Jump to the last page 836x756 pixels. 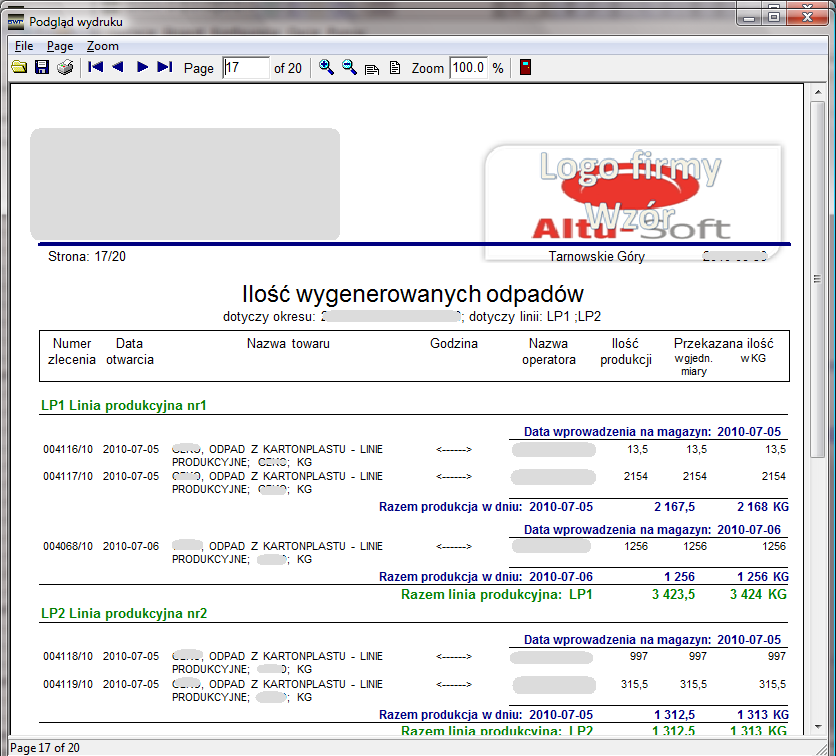(x=165, y=68)
